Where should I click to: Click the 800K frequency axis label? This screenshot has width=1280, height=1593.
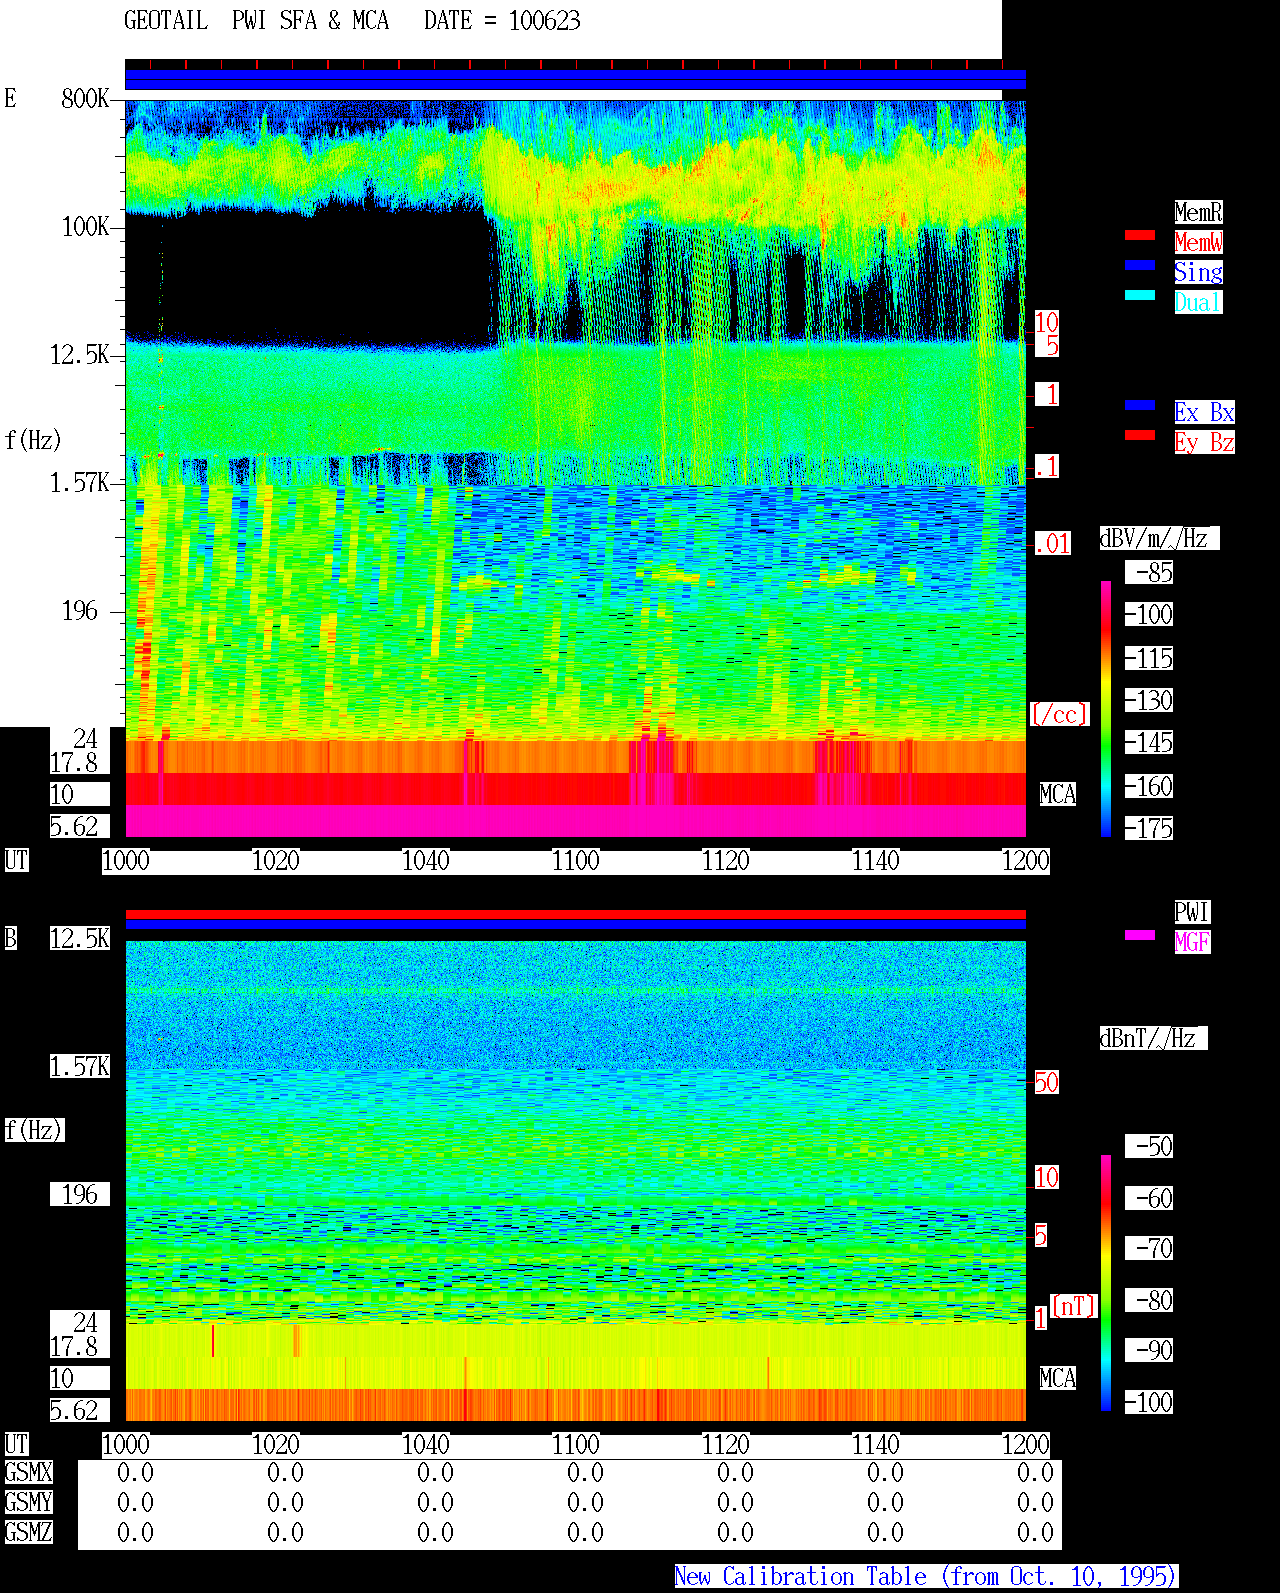(x=85, y=99)
